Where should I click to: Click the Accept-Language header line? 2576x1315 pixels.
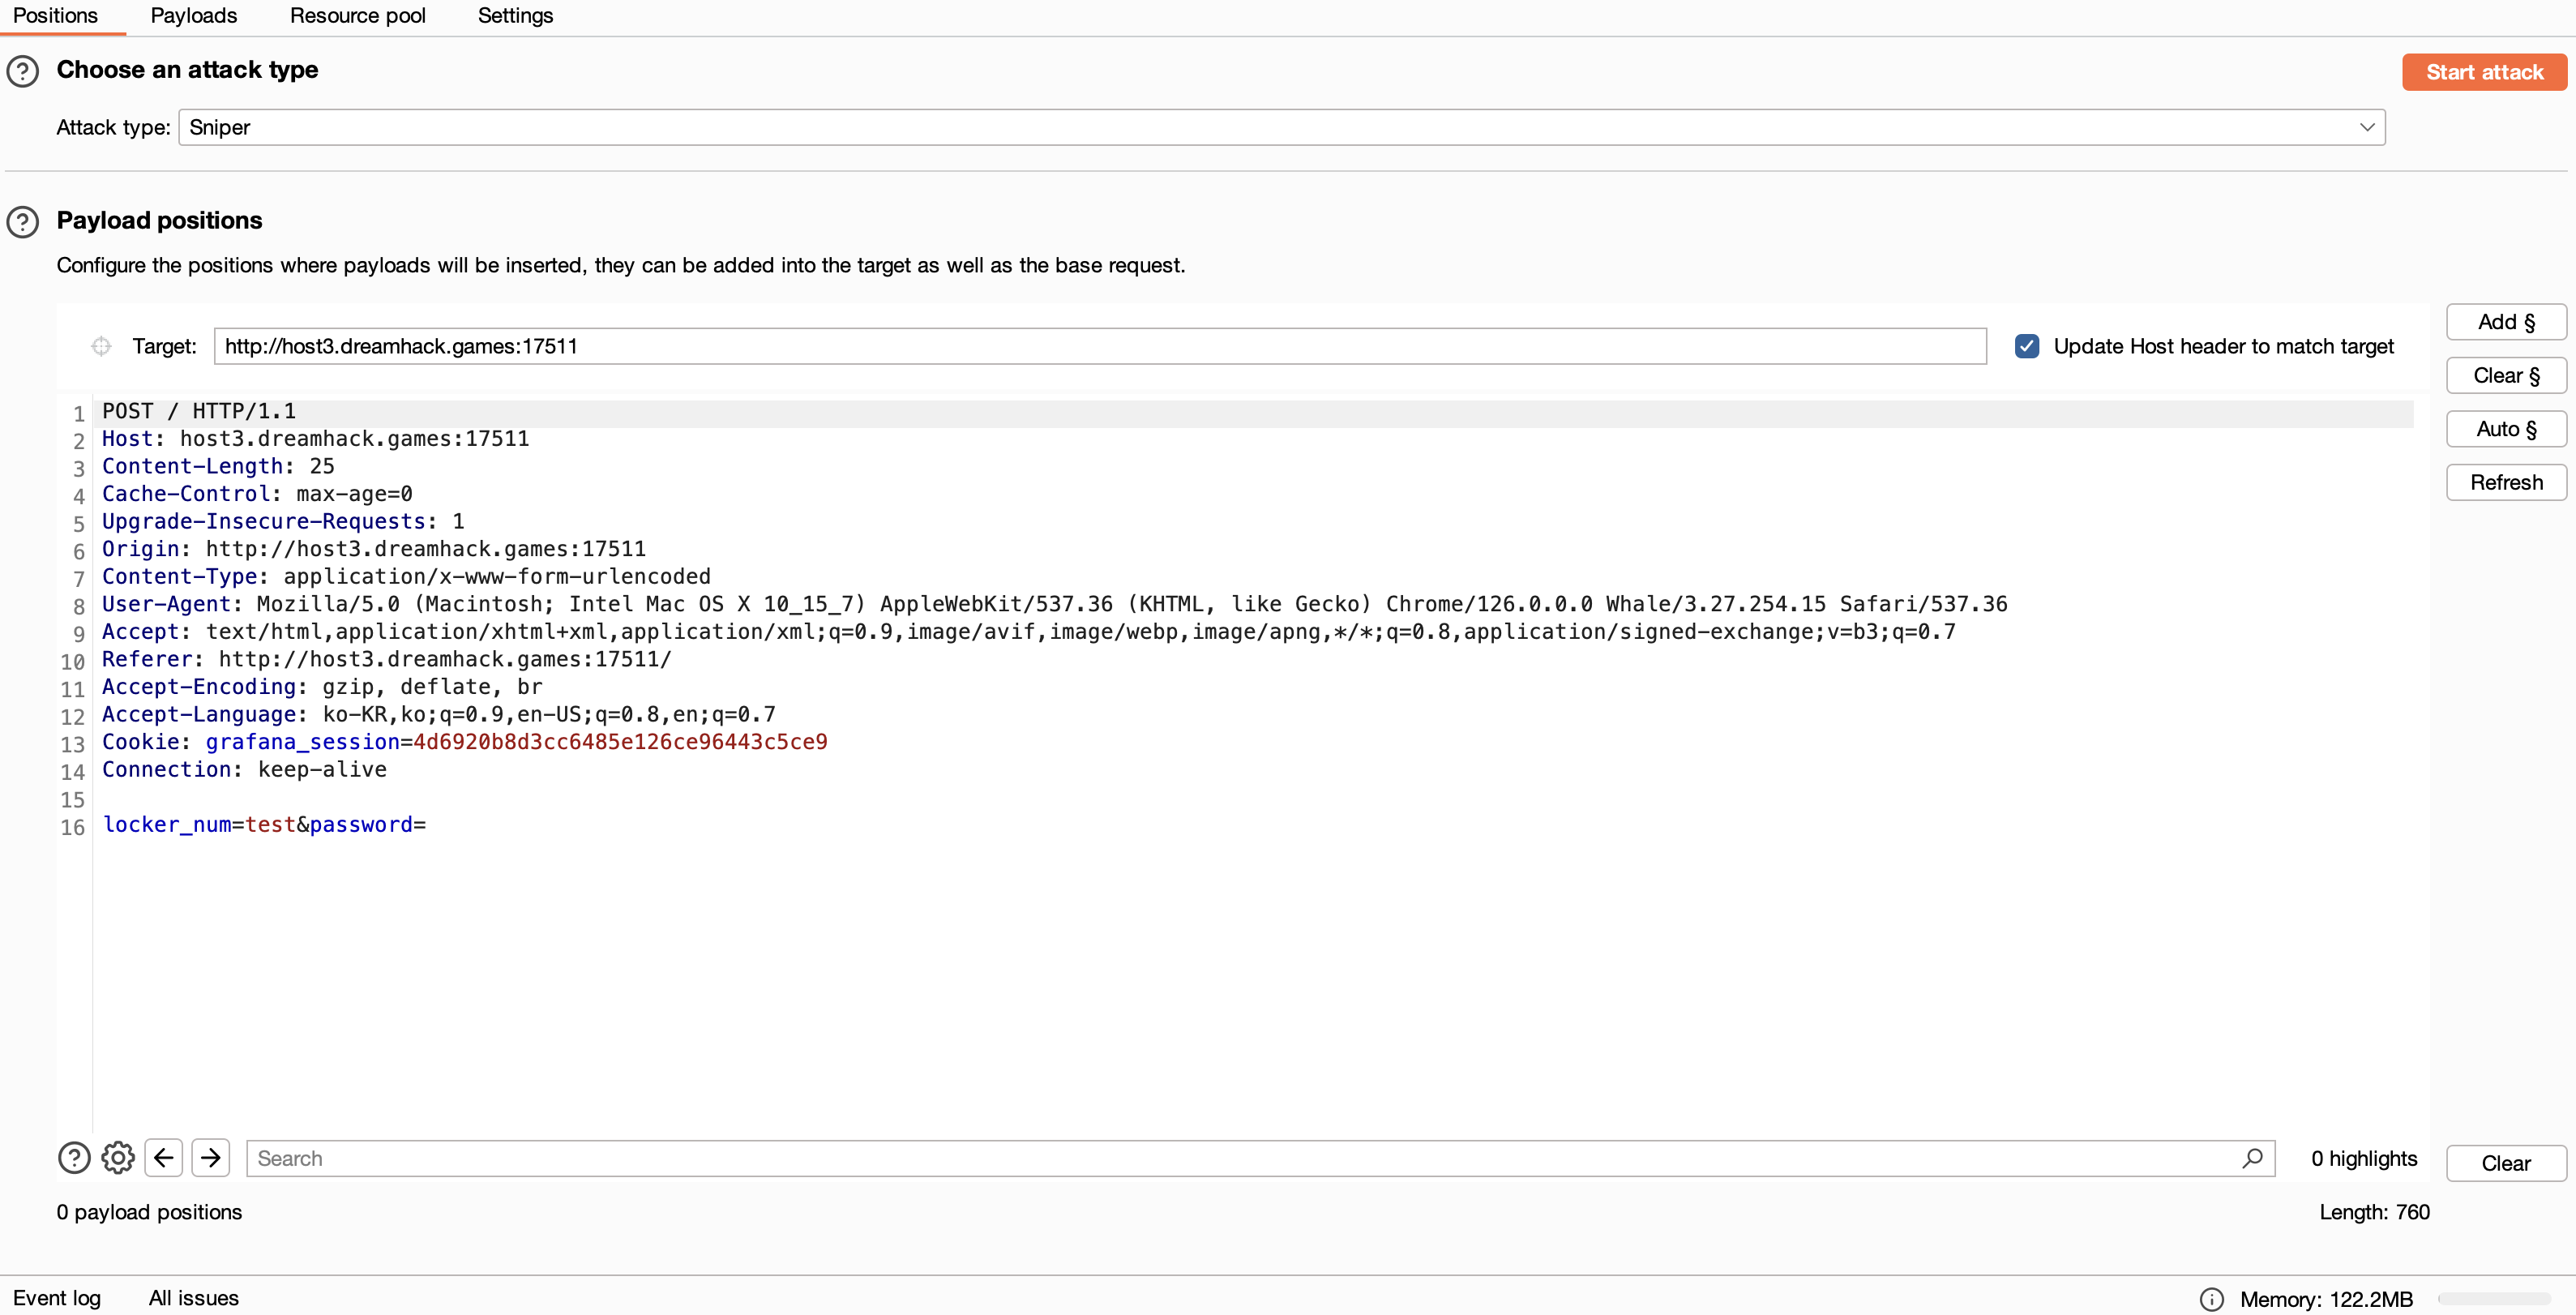[439, 715]
